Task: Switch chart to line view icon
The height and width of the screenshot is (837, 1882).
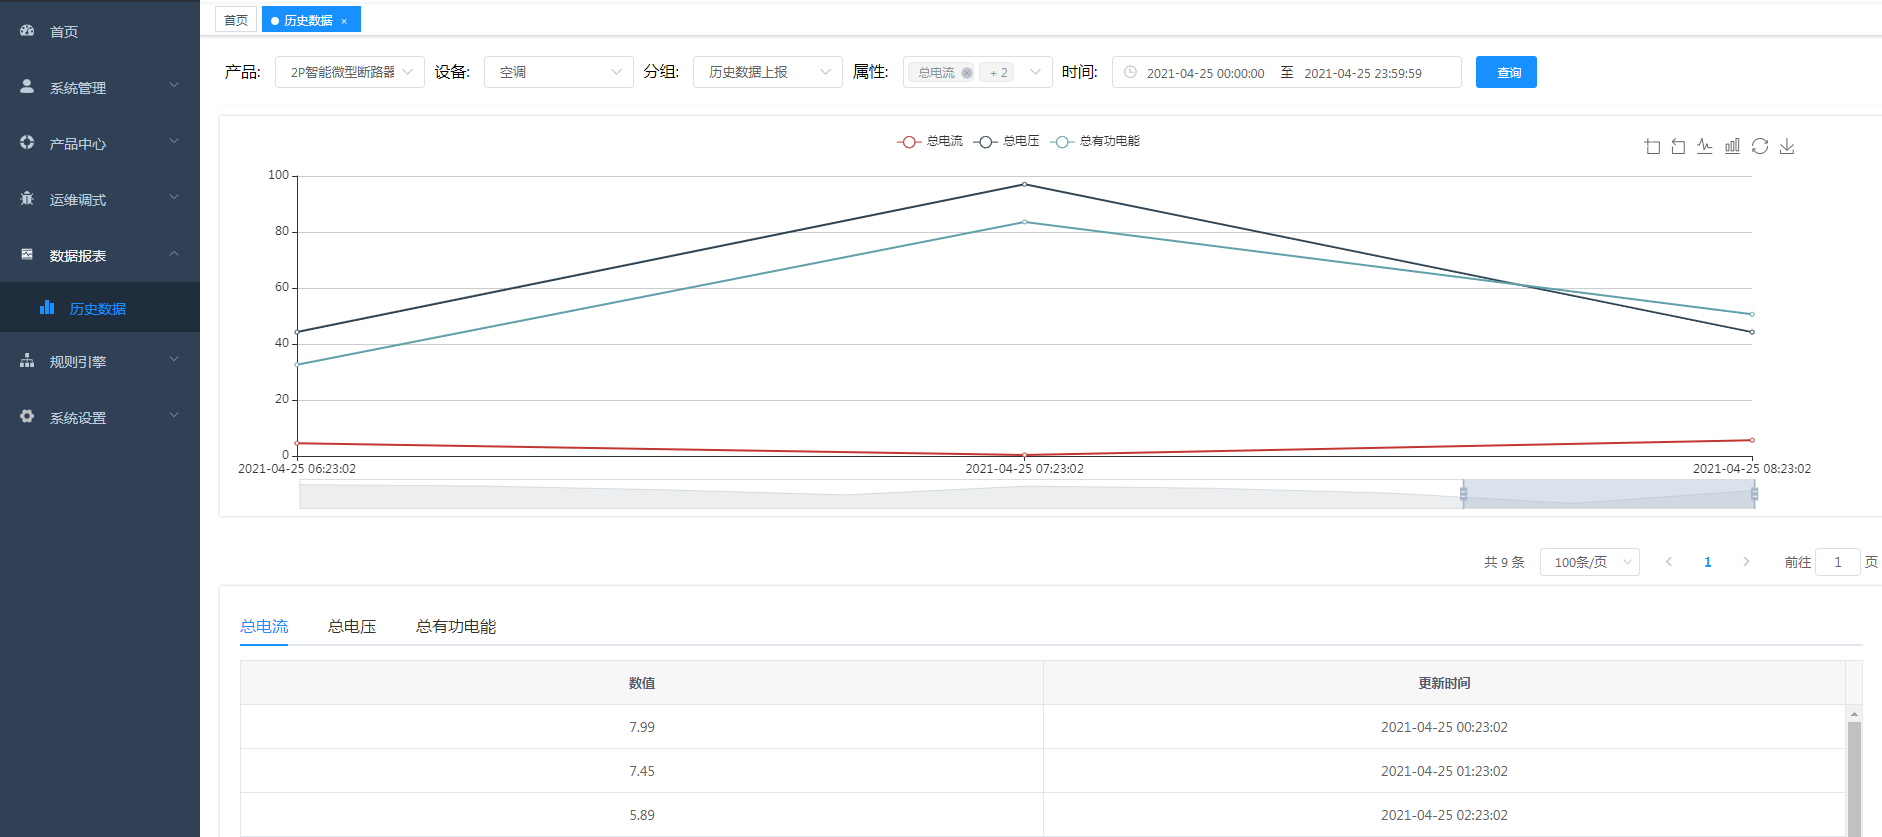Action: (1705, 146)
